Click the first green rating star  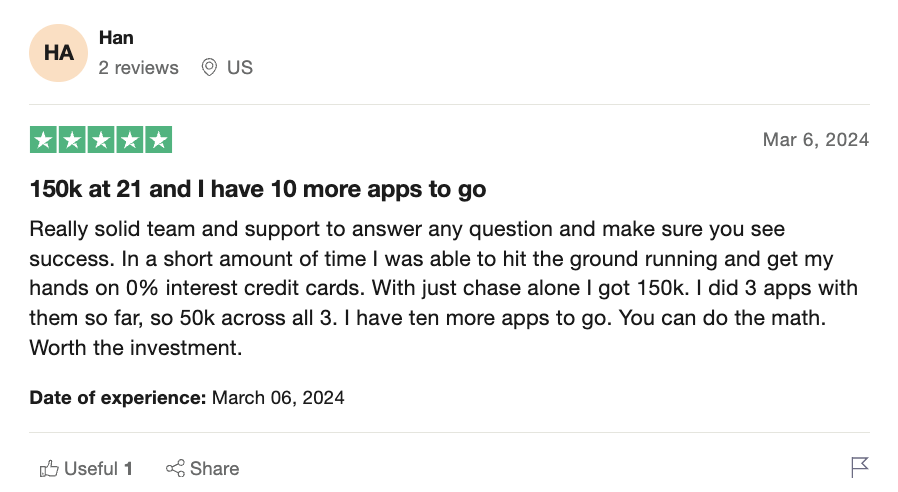pos(43,140)
